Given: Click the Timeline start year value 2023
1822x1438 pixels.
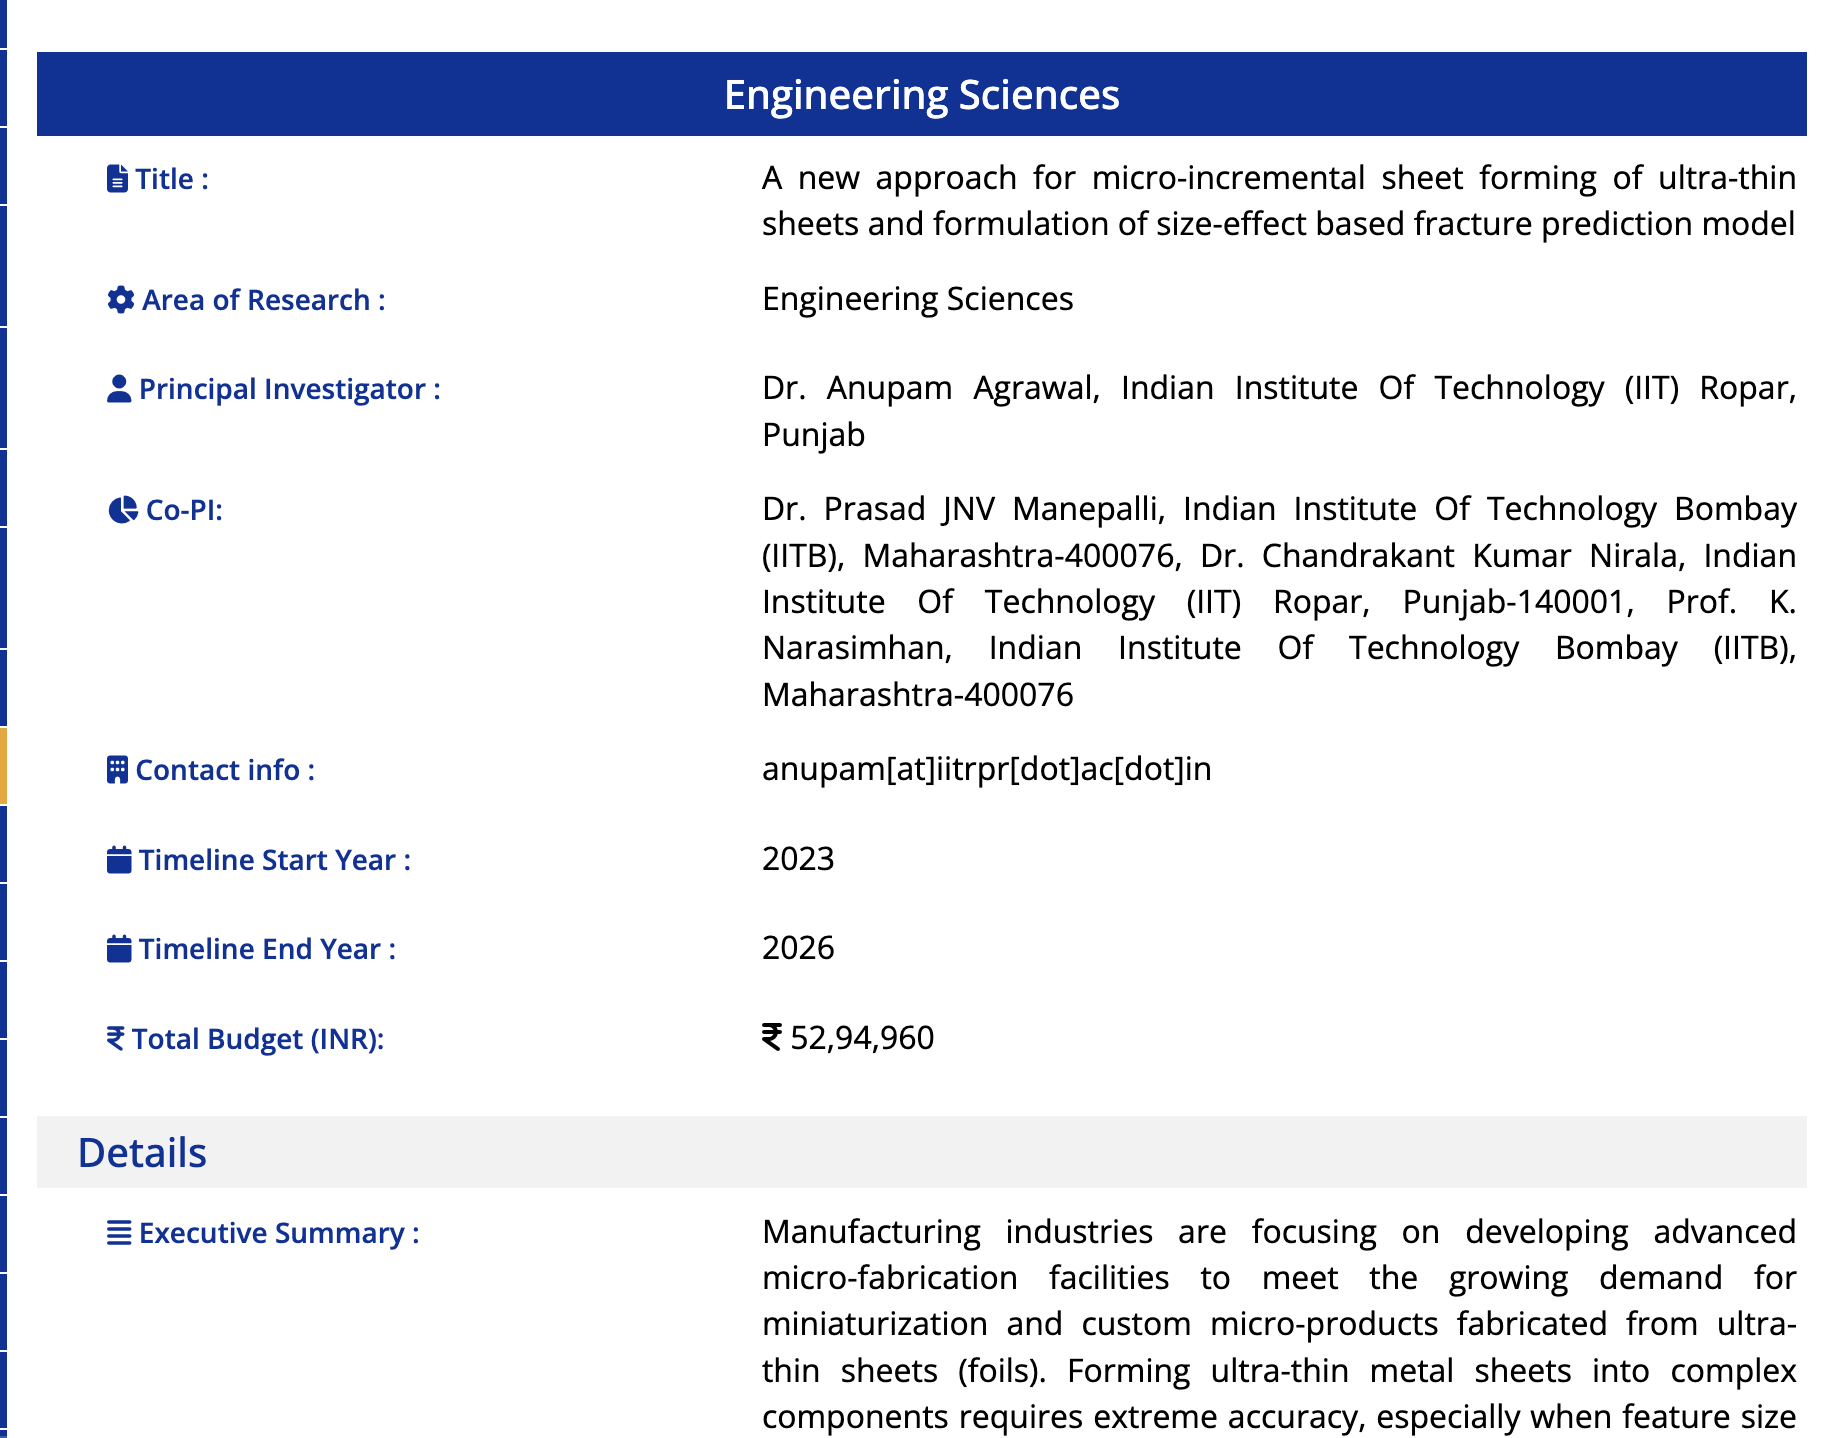Looking at the screenshot, I should [798, 859].
